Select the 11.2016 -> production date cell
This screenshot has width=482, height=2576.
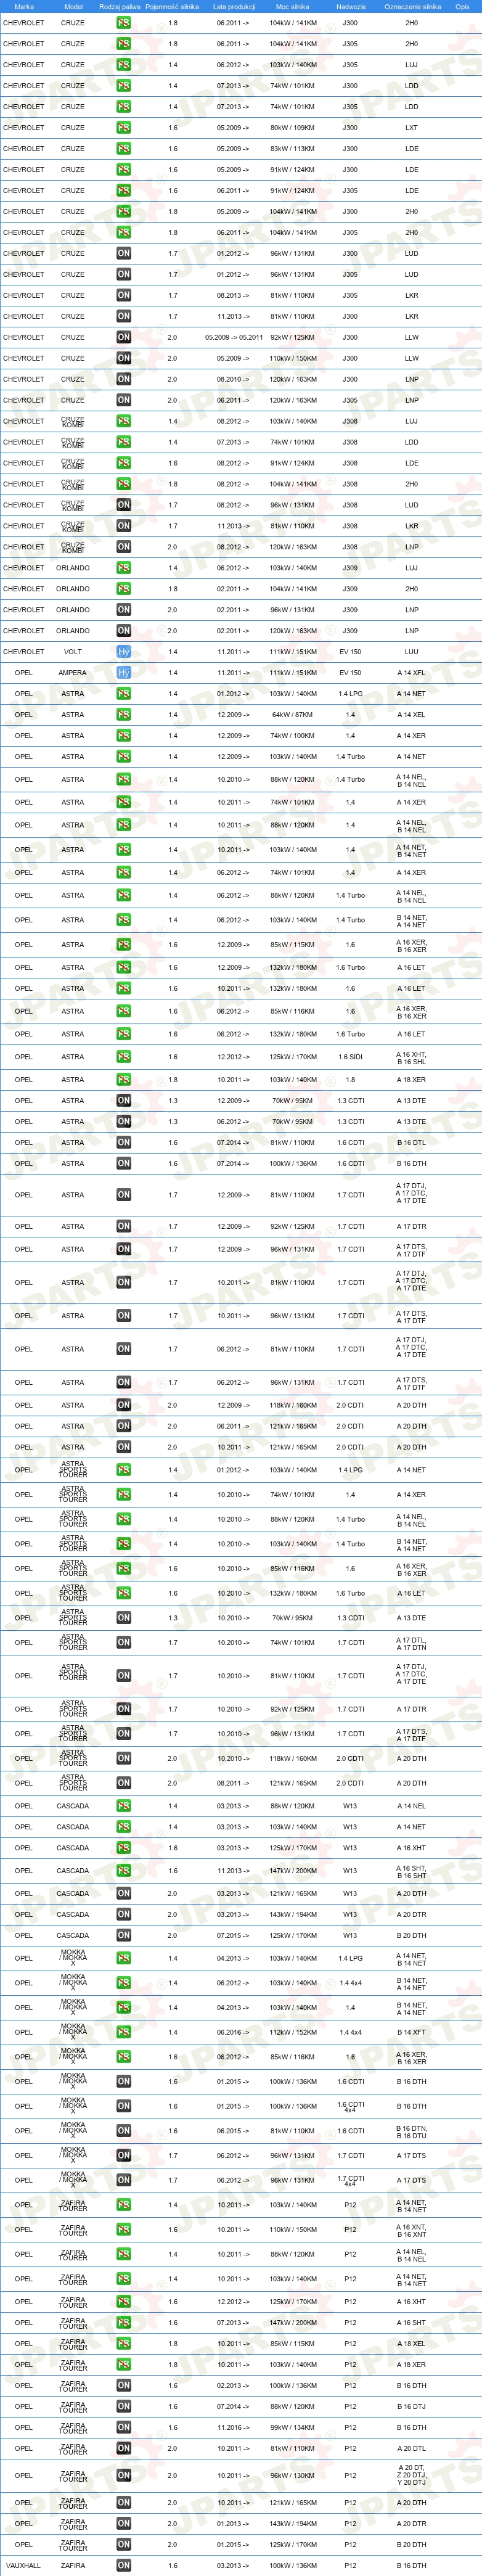click(x=233, y=2427)
